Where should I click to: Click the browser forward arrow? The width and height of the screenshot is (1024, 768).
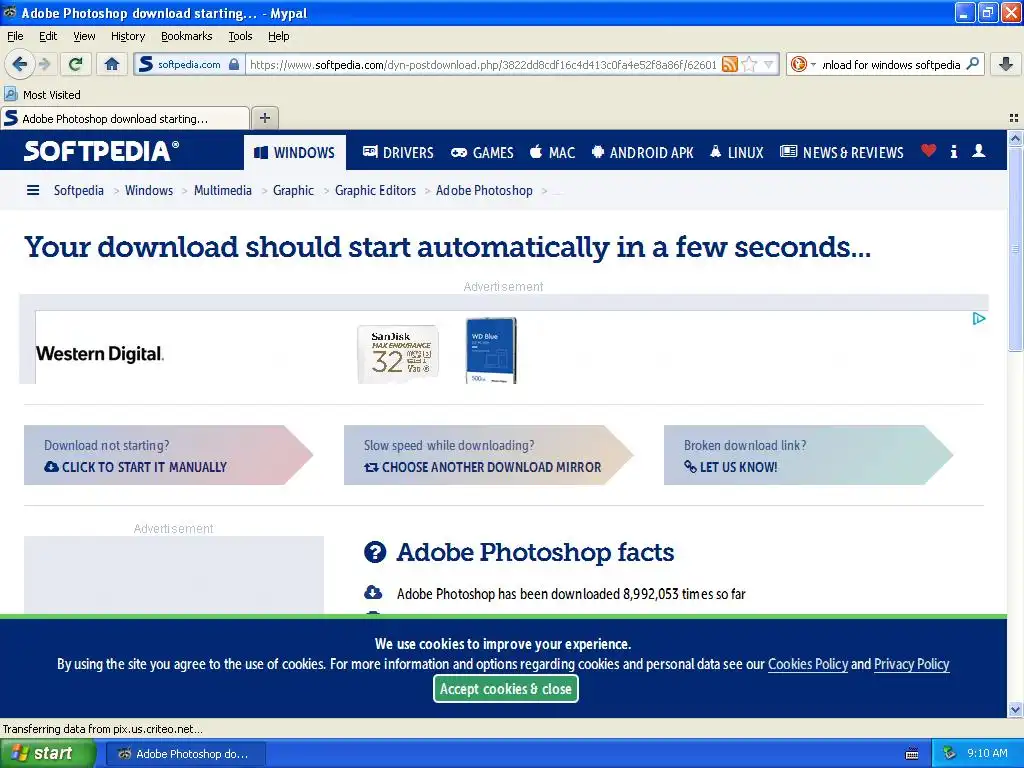pos(44,64)
